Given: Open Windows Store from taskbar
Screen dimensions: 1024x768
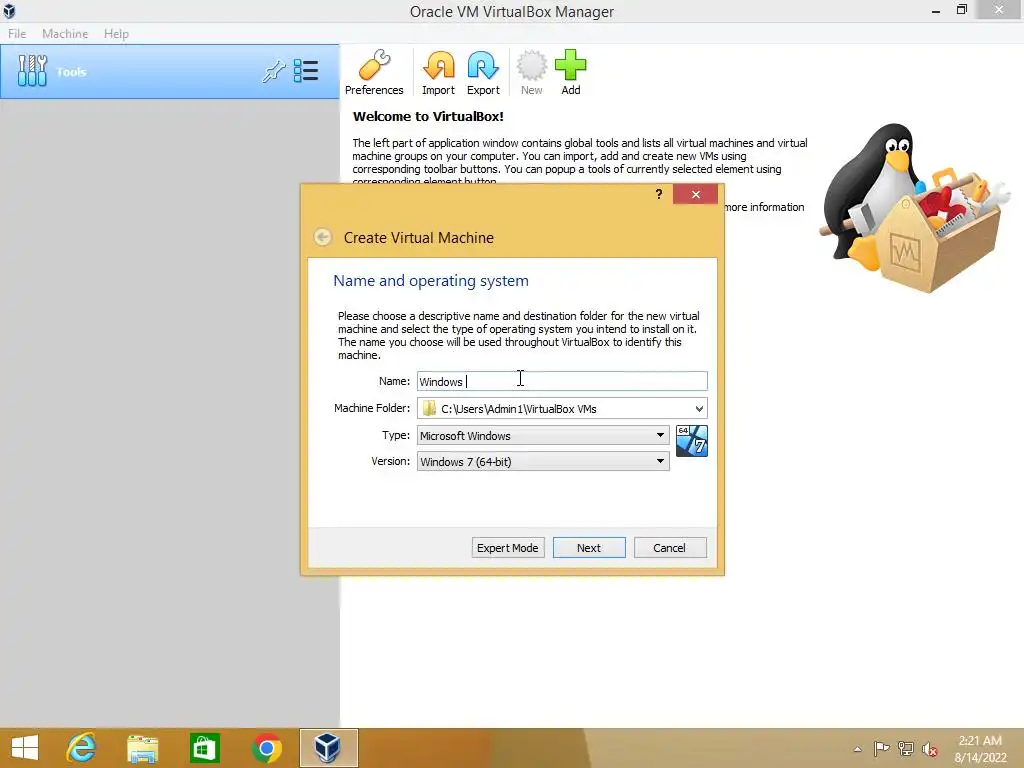Looking at the screenshot, I should (x=204, y=748).
